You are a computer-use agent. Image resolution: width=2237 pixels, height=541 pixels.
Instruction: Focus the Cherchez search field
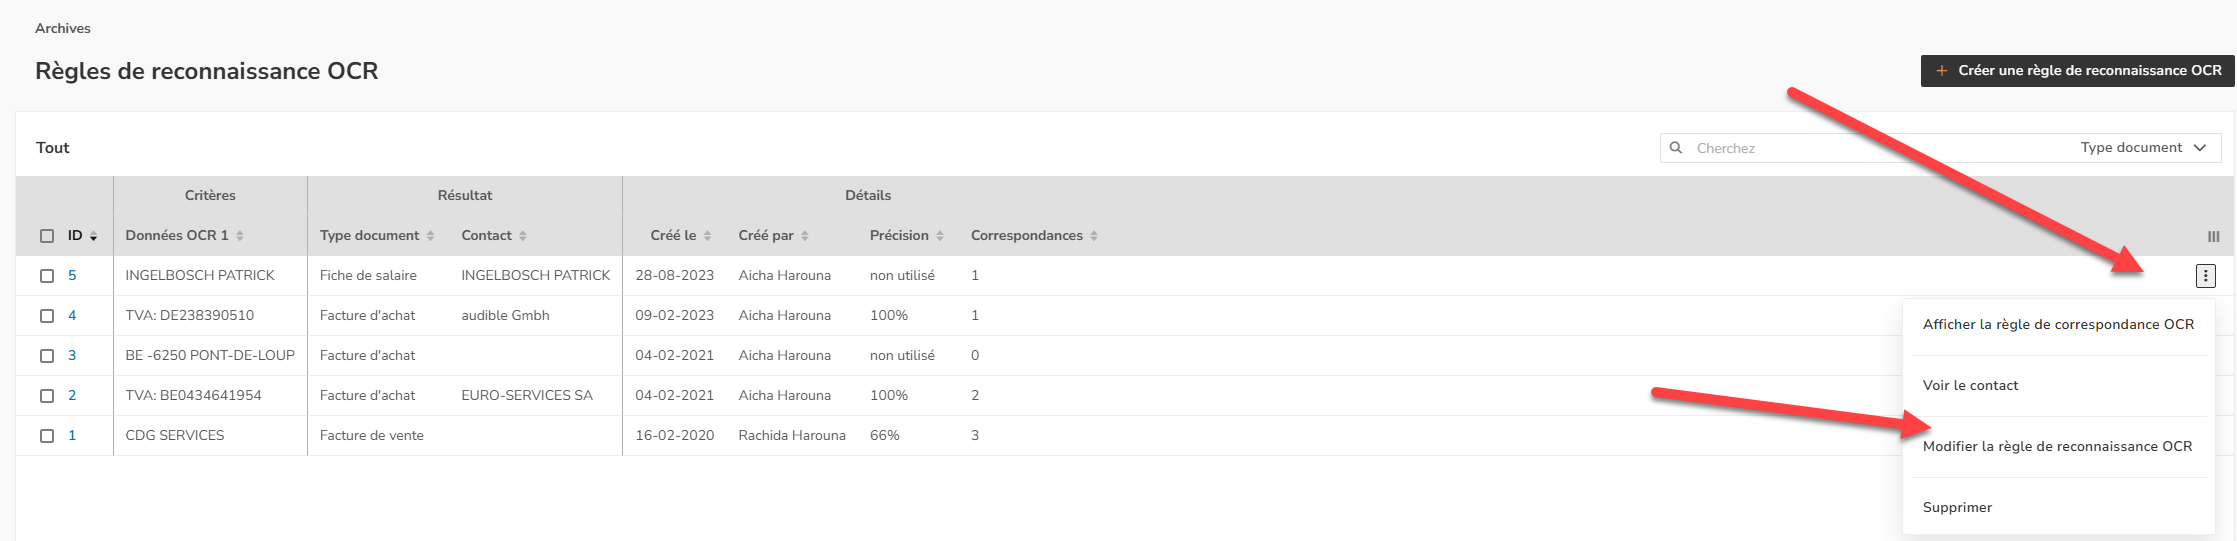pyautogui.click(x=1860, y=148)
